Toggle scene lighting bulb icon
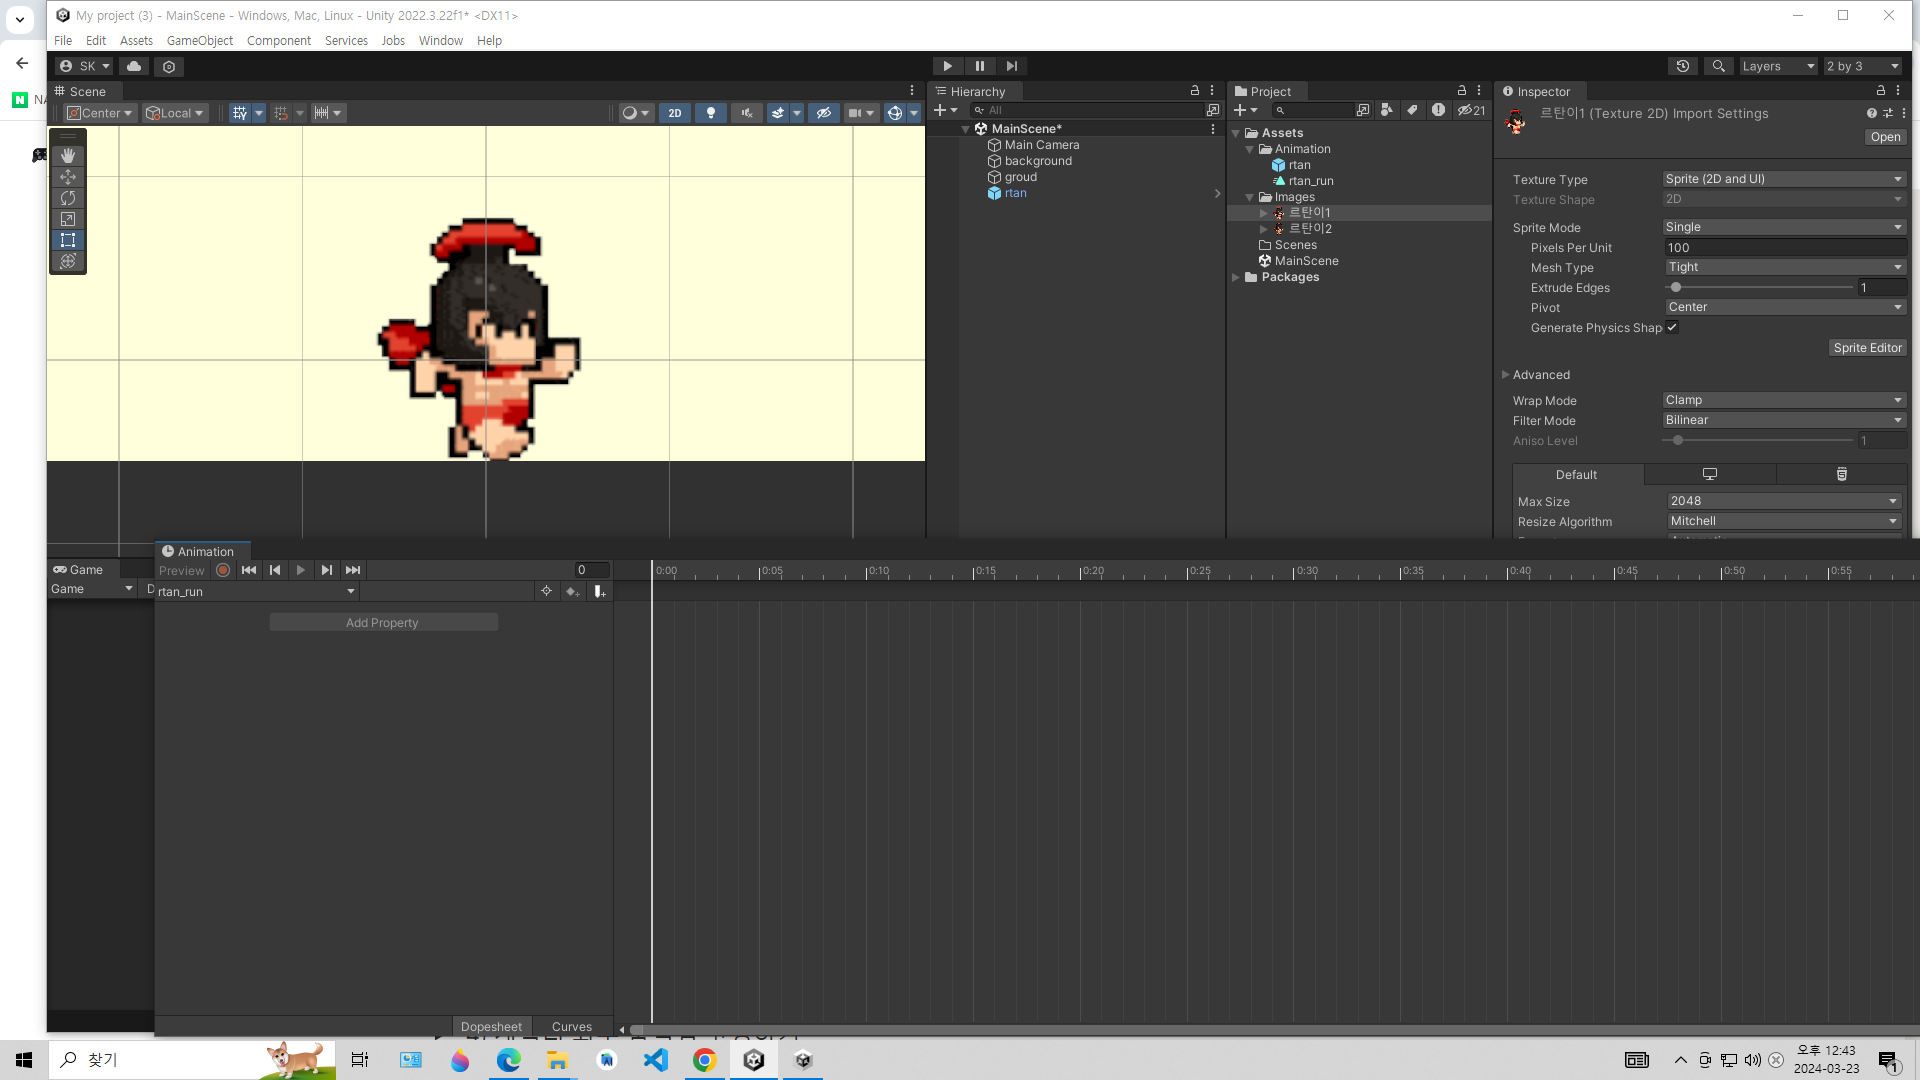Viewport: 1920px width, 1080px height. click(711, 113)
